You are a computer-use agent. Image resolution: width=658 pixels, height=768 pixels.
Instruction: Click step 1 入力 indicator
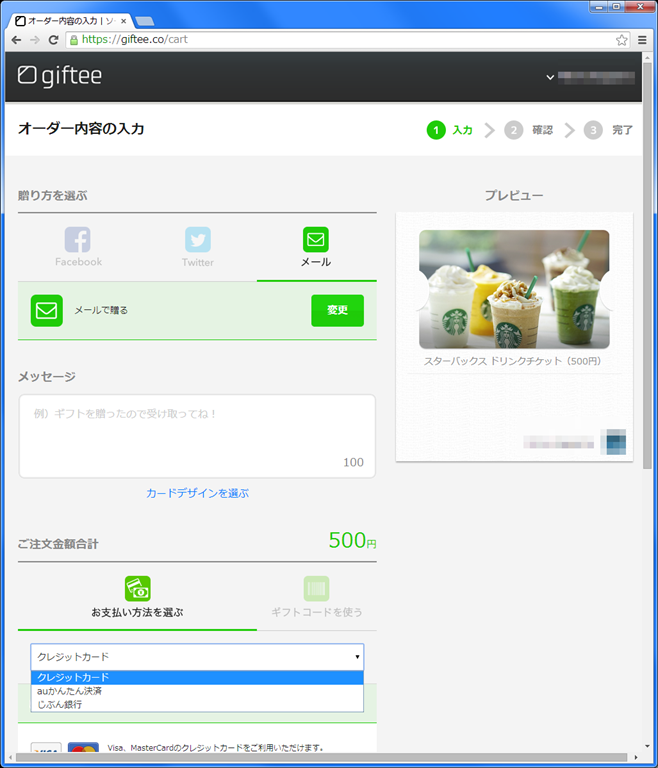[450, 130]
